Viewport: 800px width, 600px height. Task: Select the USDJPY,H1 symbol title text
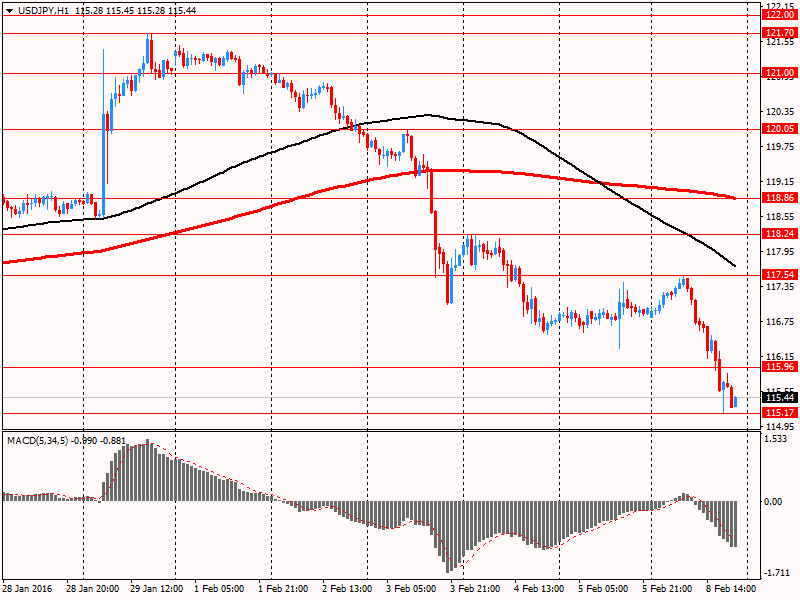click(43, 10)
